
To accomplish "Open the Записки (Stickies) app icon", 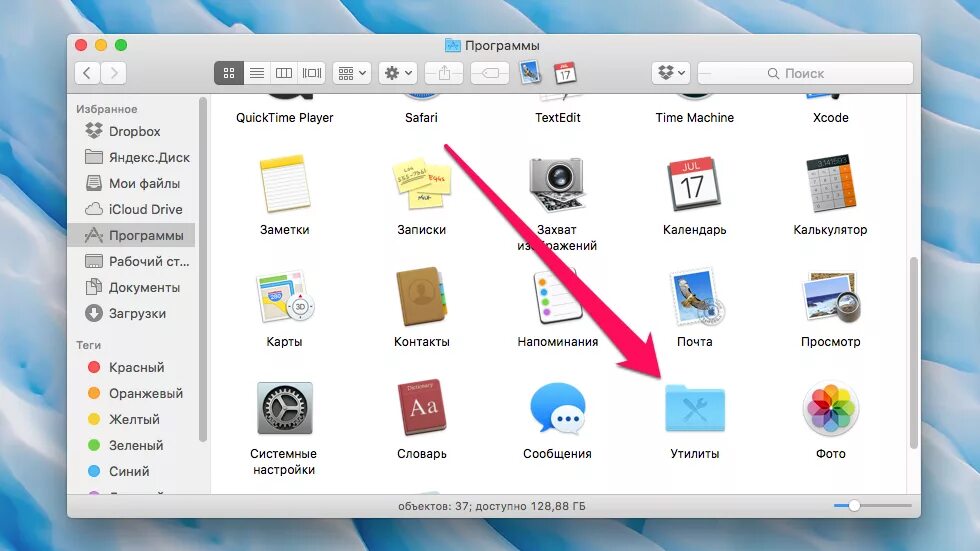I will tap(421, 184).
